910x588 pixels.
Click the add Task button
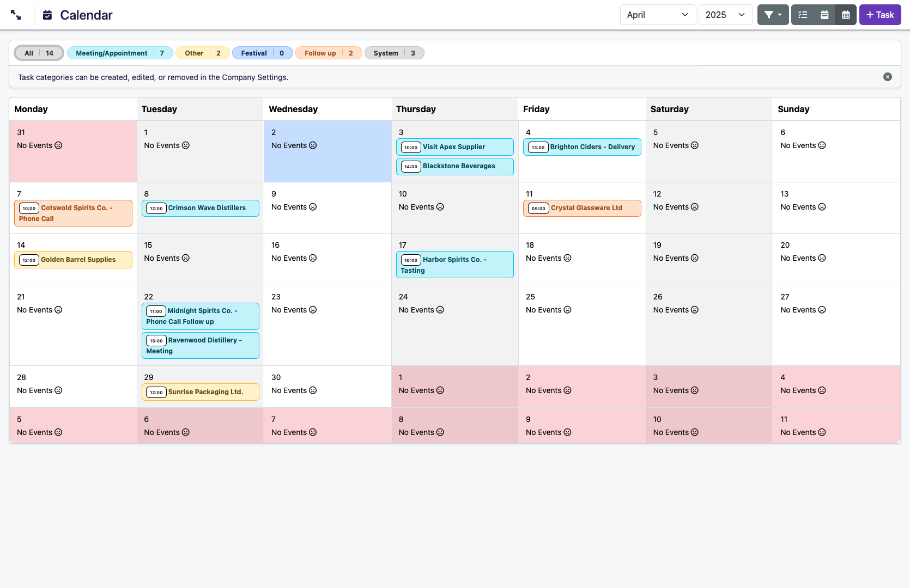tap(880, 15)
